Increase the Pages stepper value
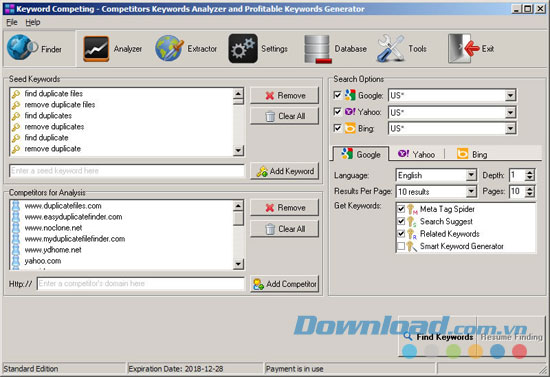The width and height of the screenshot is (550, 377). 530,189
